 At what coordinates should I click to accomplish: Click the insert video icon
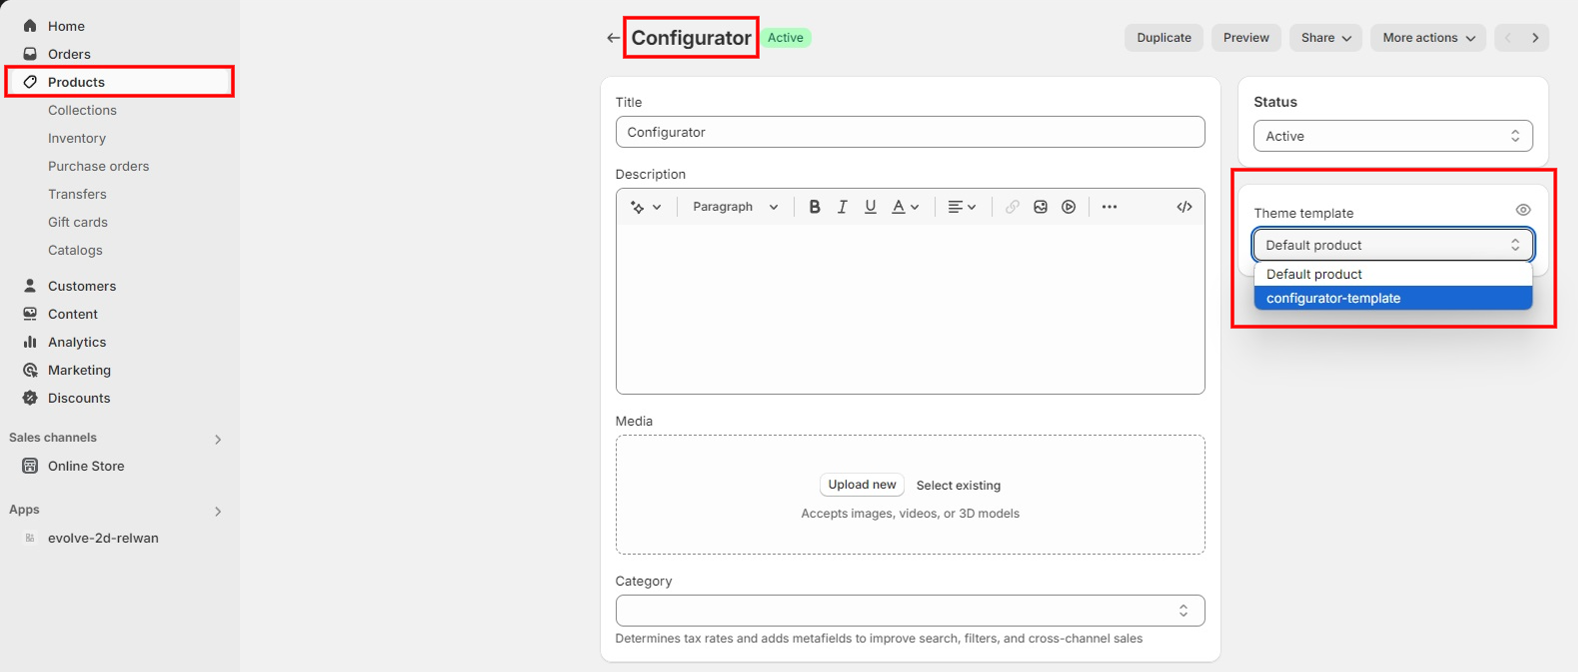[1068, 207]
